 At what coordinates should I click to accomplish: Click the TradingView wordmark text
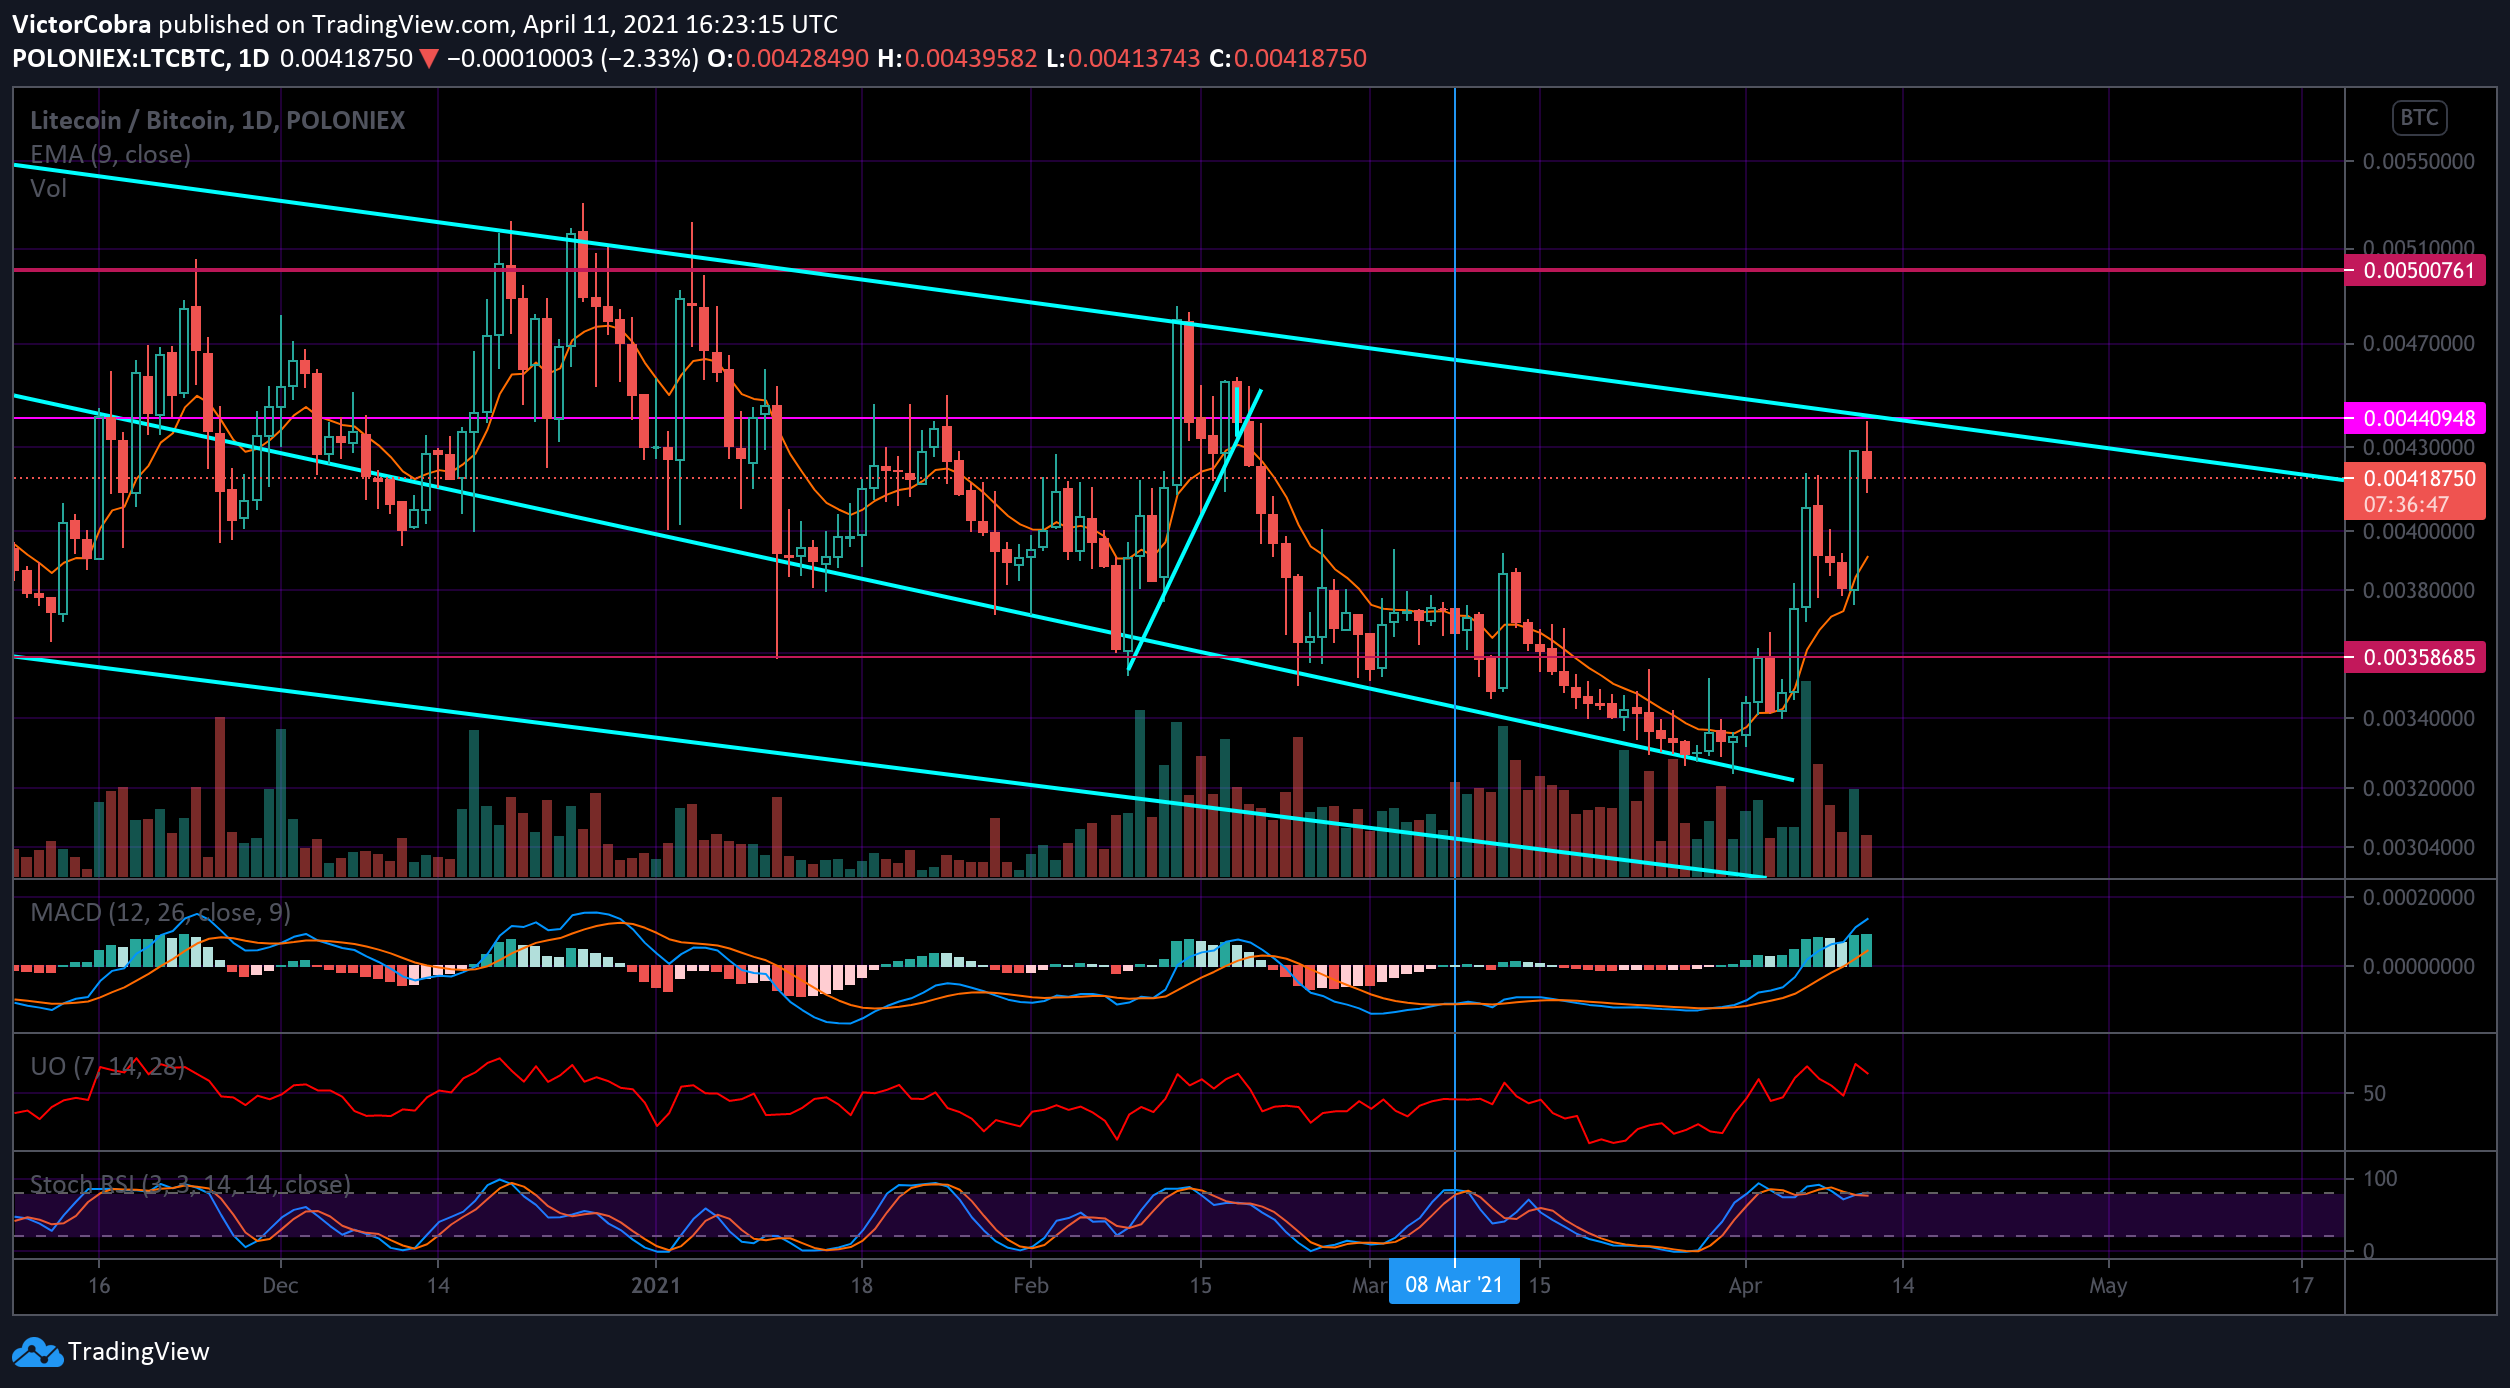point(139,1352)
